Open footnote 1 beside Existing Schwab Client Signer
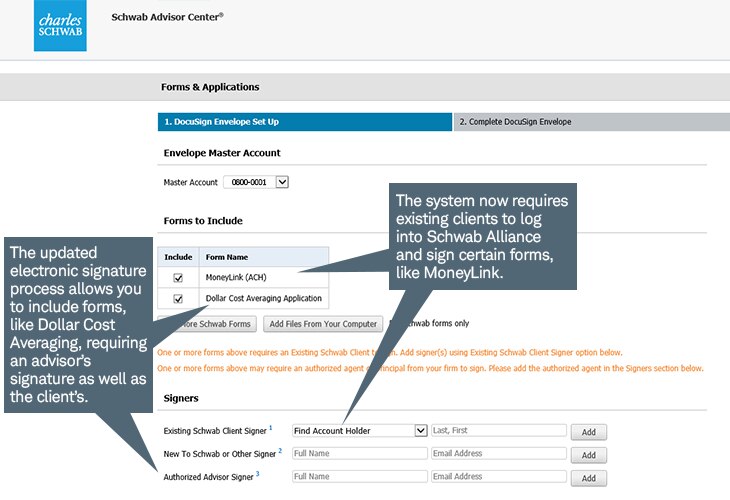This screenshot has width=730, height=500. (x=270, y=427)
